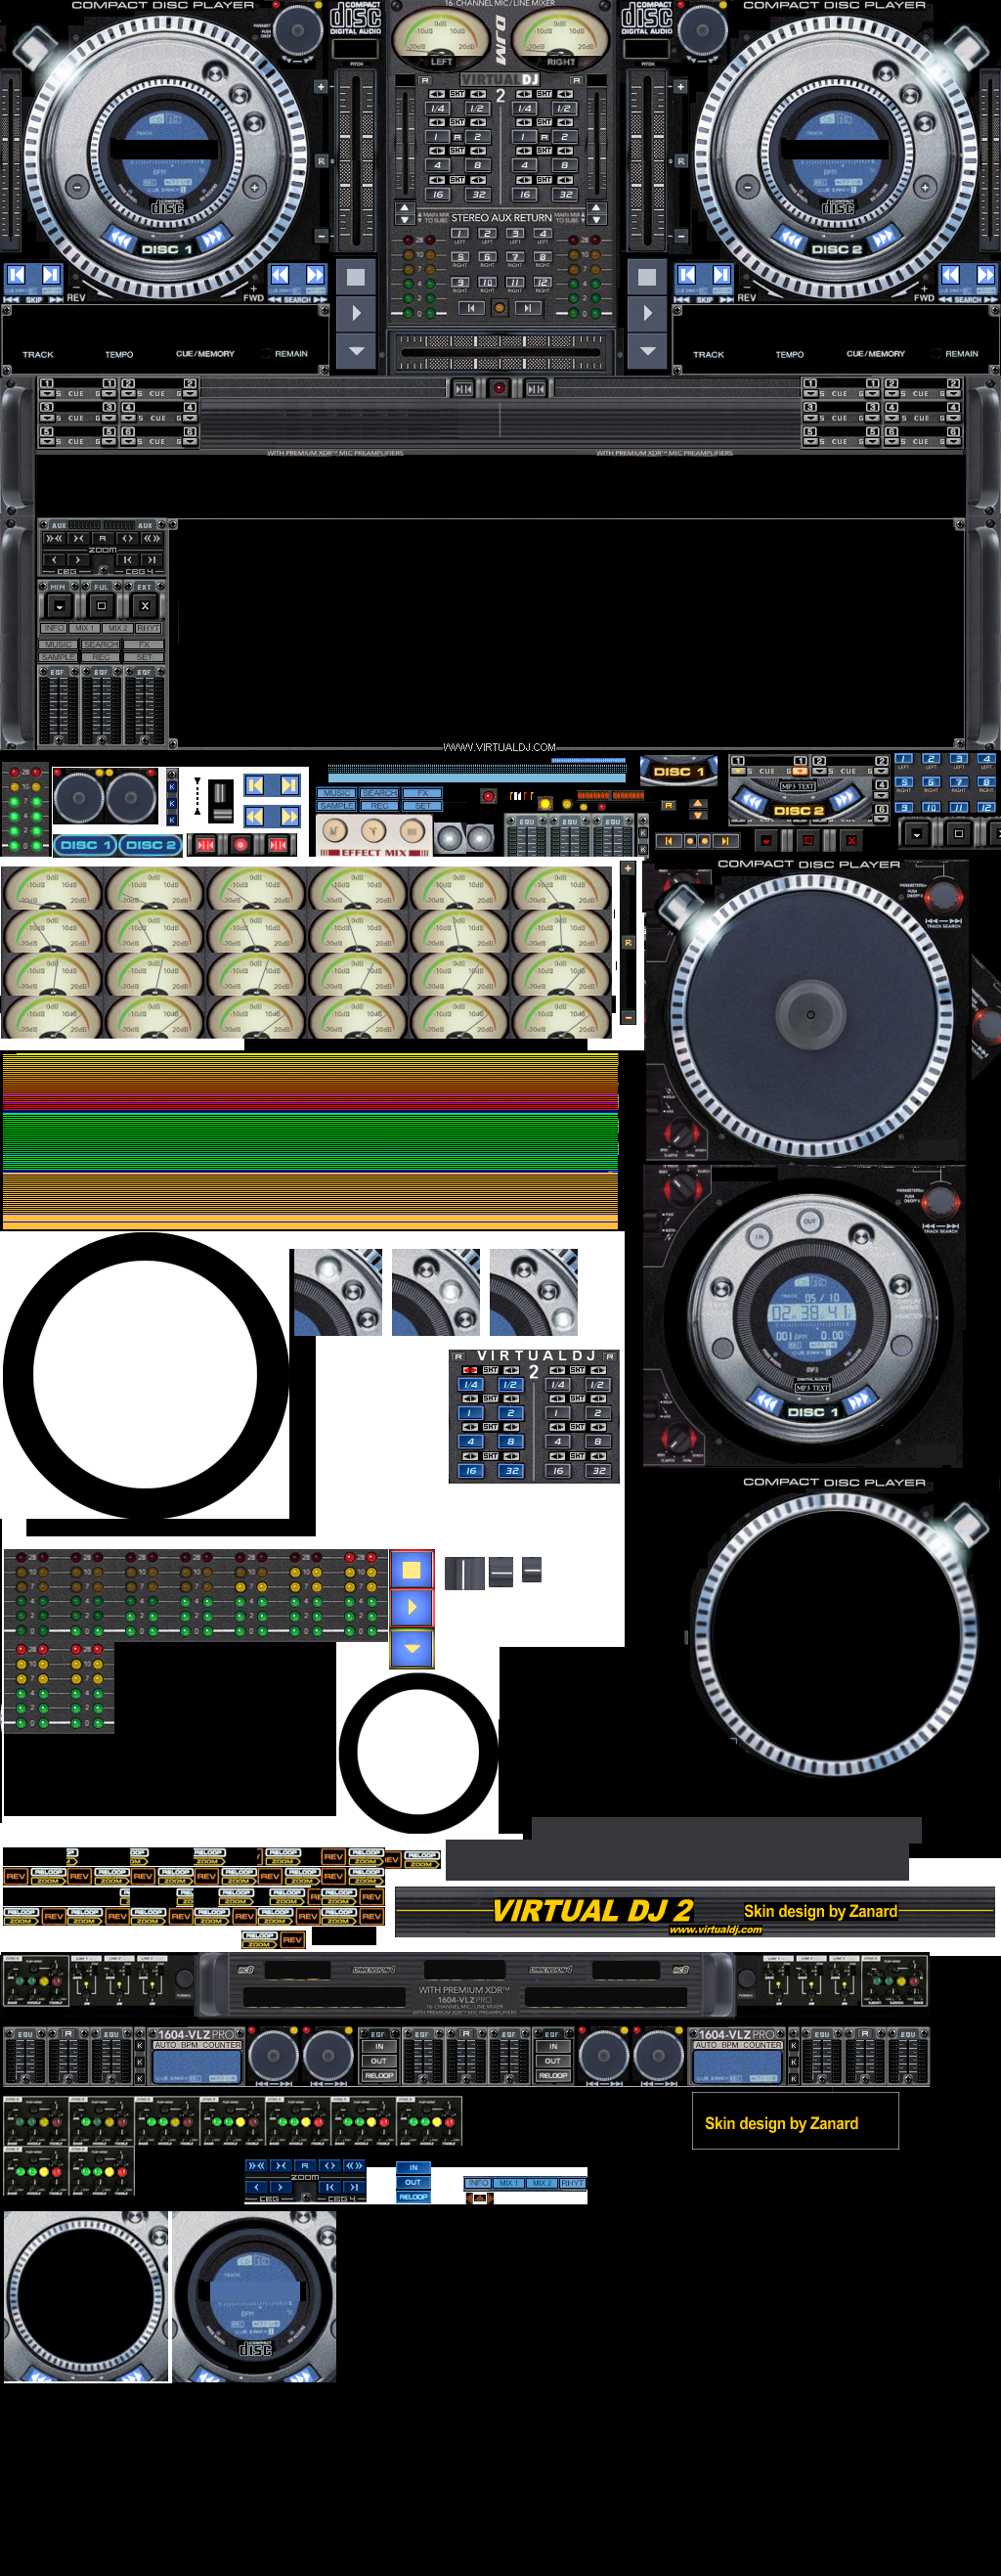The width and height of the screenshot is (1001, 2576).
Task: Click fast-forward arrows on the DISC 2 jog wheel
Action: [x=882, y=239]
